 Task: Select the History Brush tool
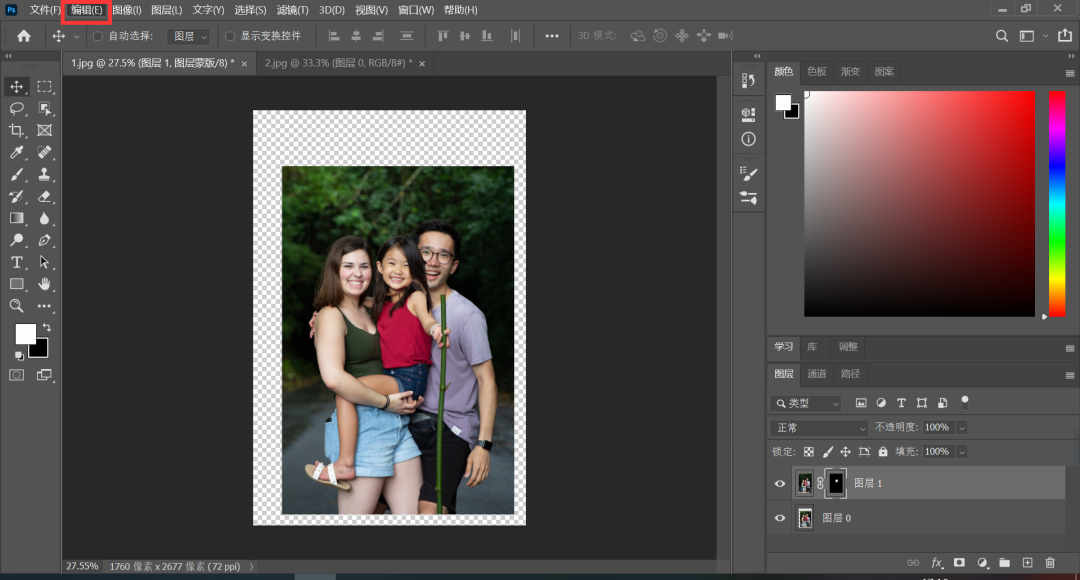17,196
